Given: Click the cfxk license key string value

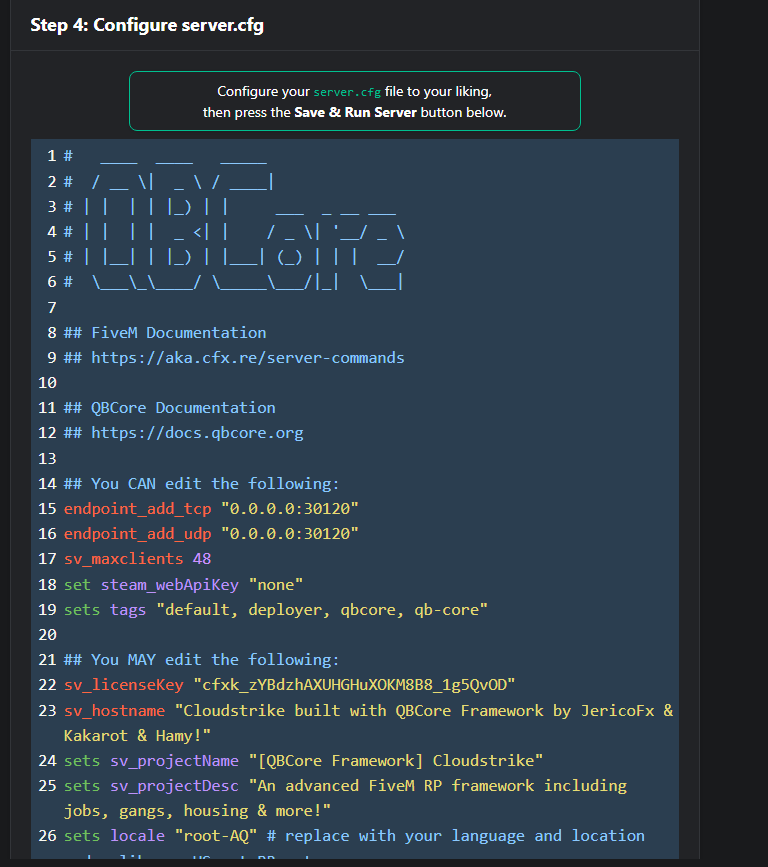Looking at the screenshot, I should [354, 685].
